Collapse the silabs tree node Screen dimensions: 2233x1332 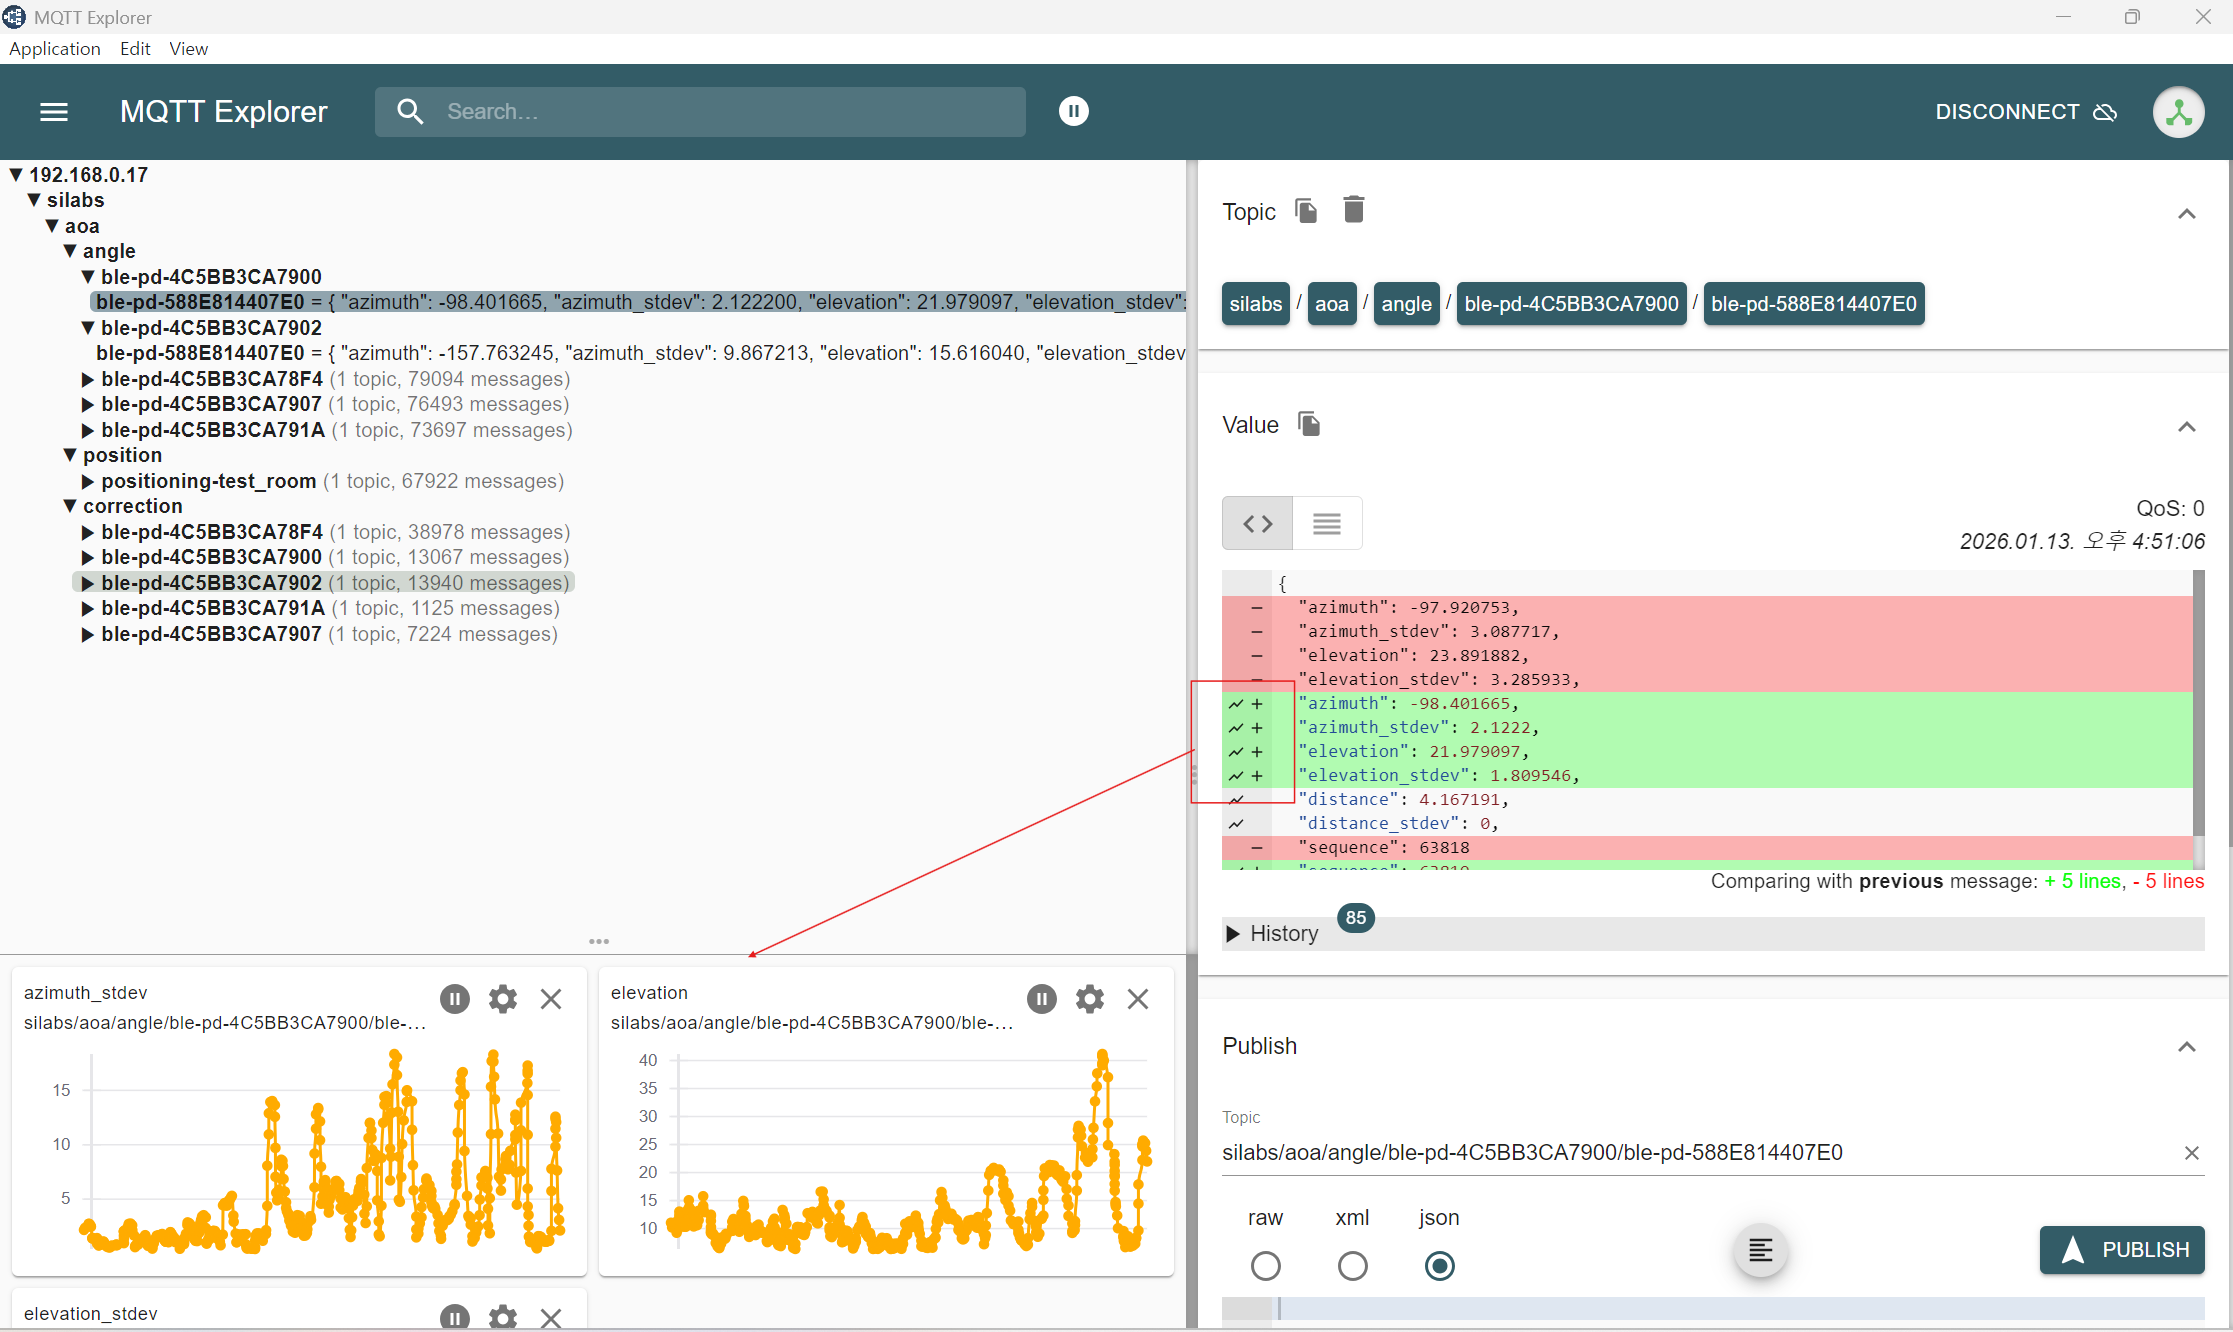[34, 200]
